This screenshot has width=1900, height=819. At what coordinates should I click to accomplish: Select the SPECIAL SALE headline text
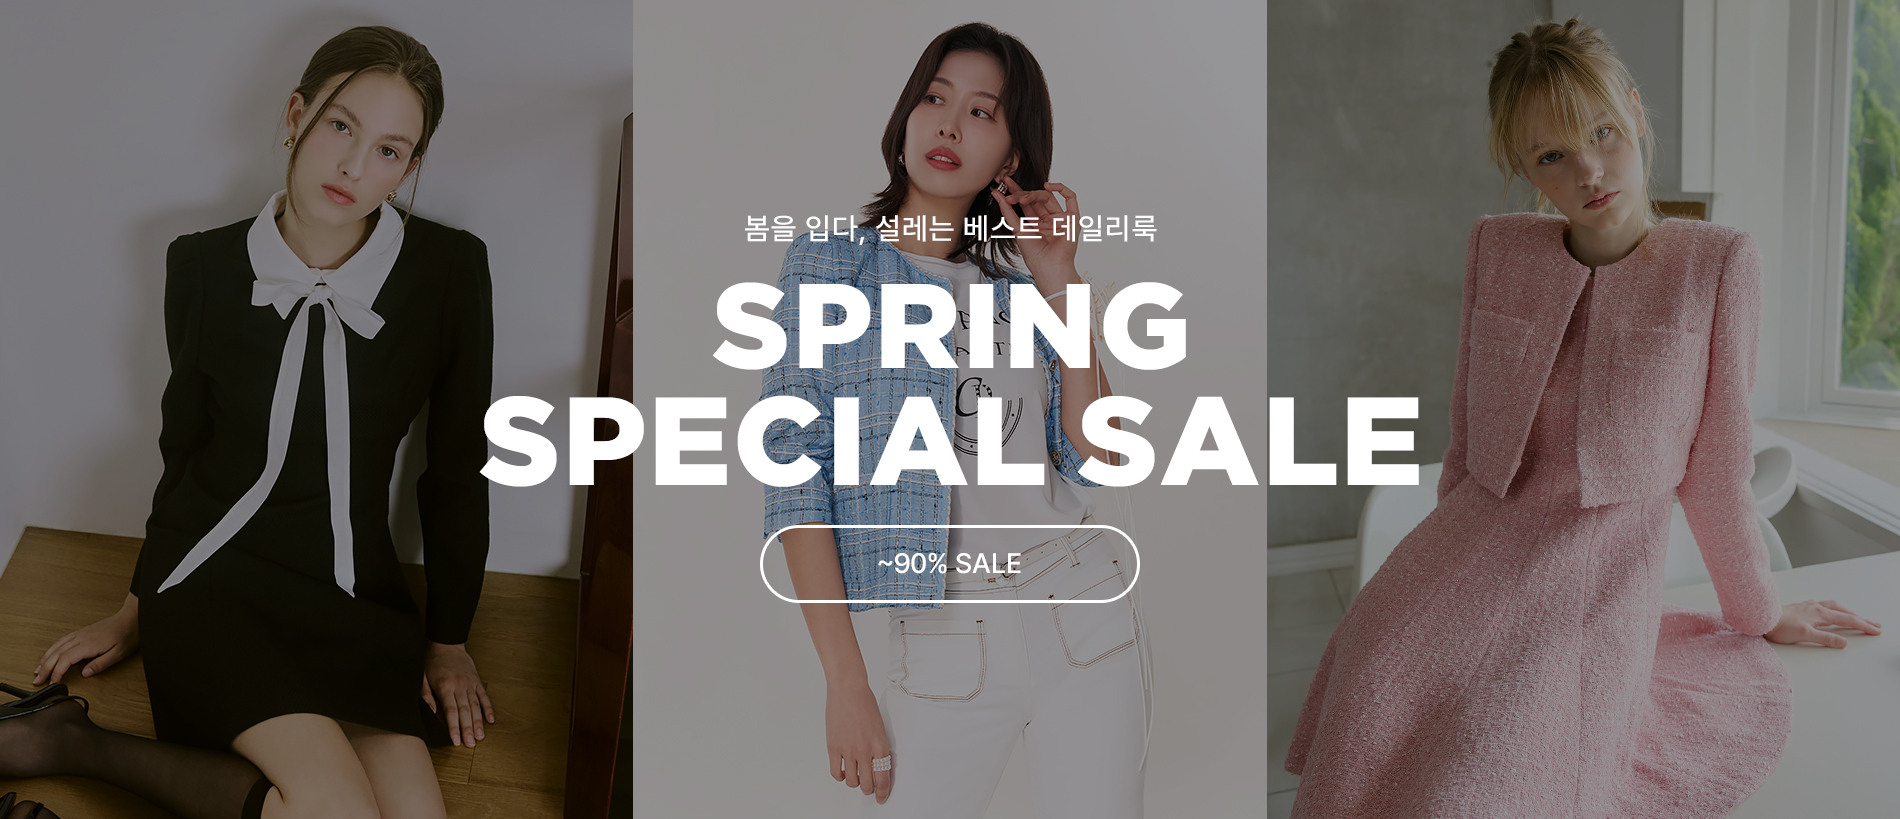coord(950,441)
